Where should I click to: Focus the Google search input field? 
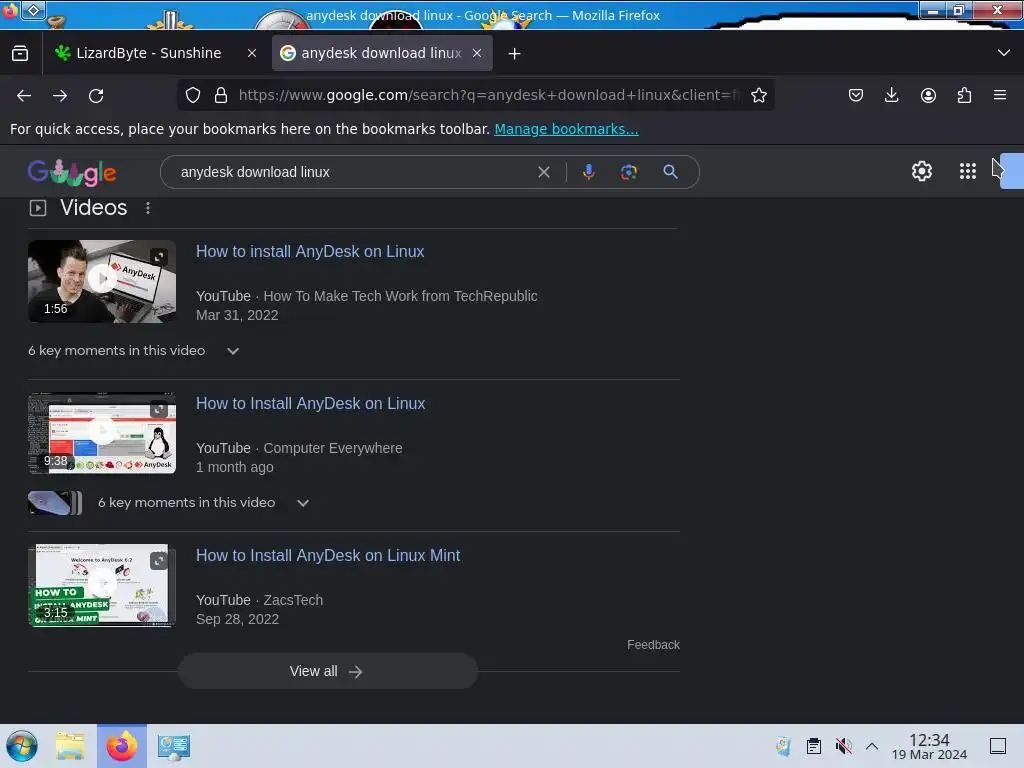pyautogui.click(x=356, y=172)
